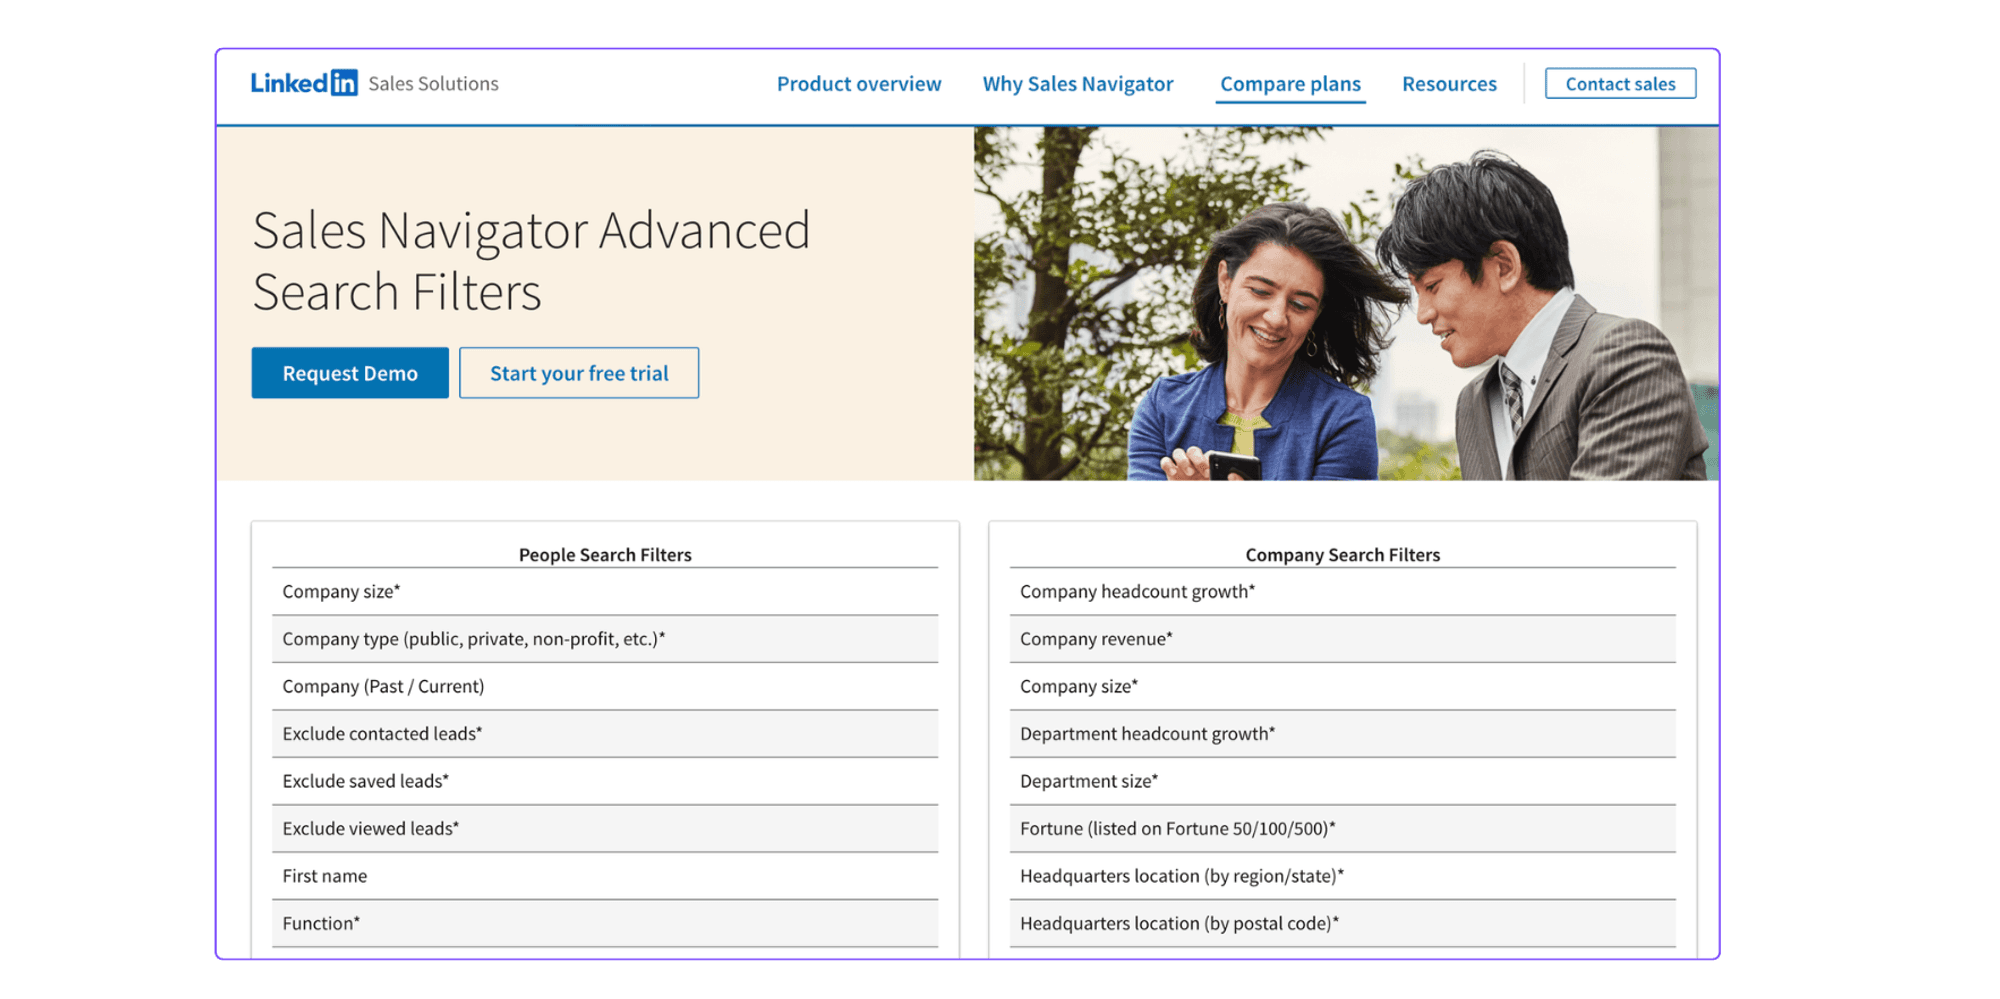This screenshot has width=2000, height=999.
Task: Click the LinkedIn logo
Action: coord(303,83)
